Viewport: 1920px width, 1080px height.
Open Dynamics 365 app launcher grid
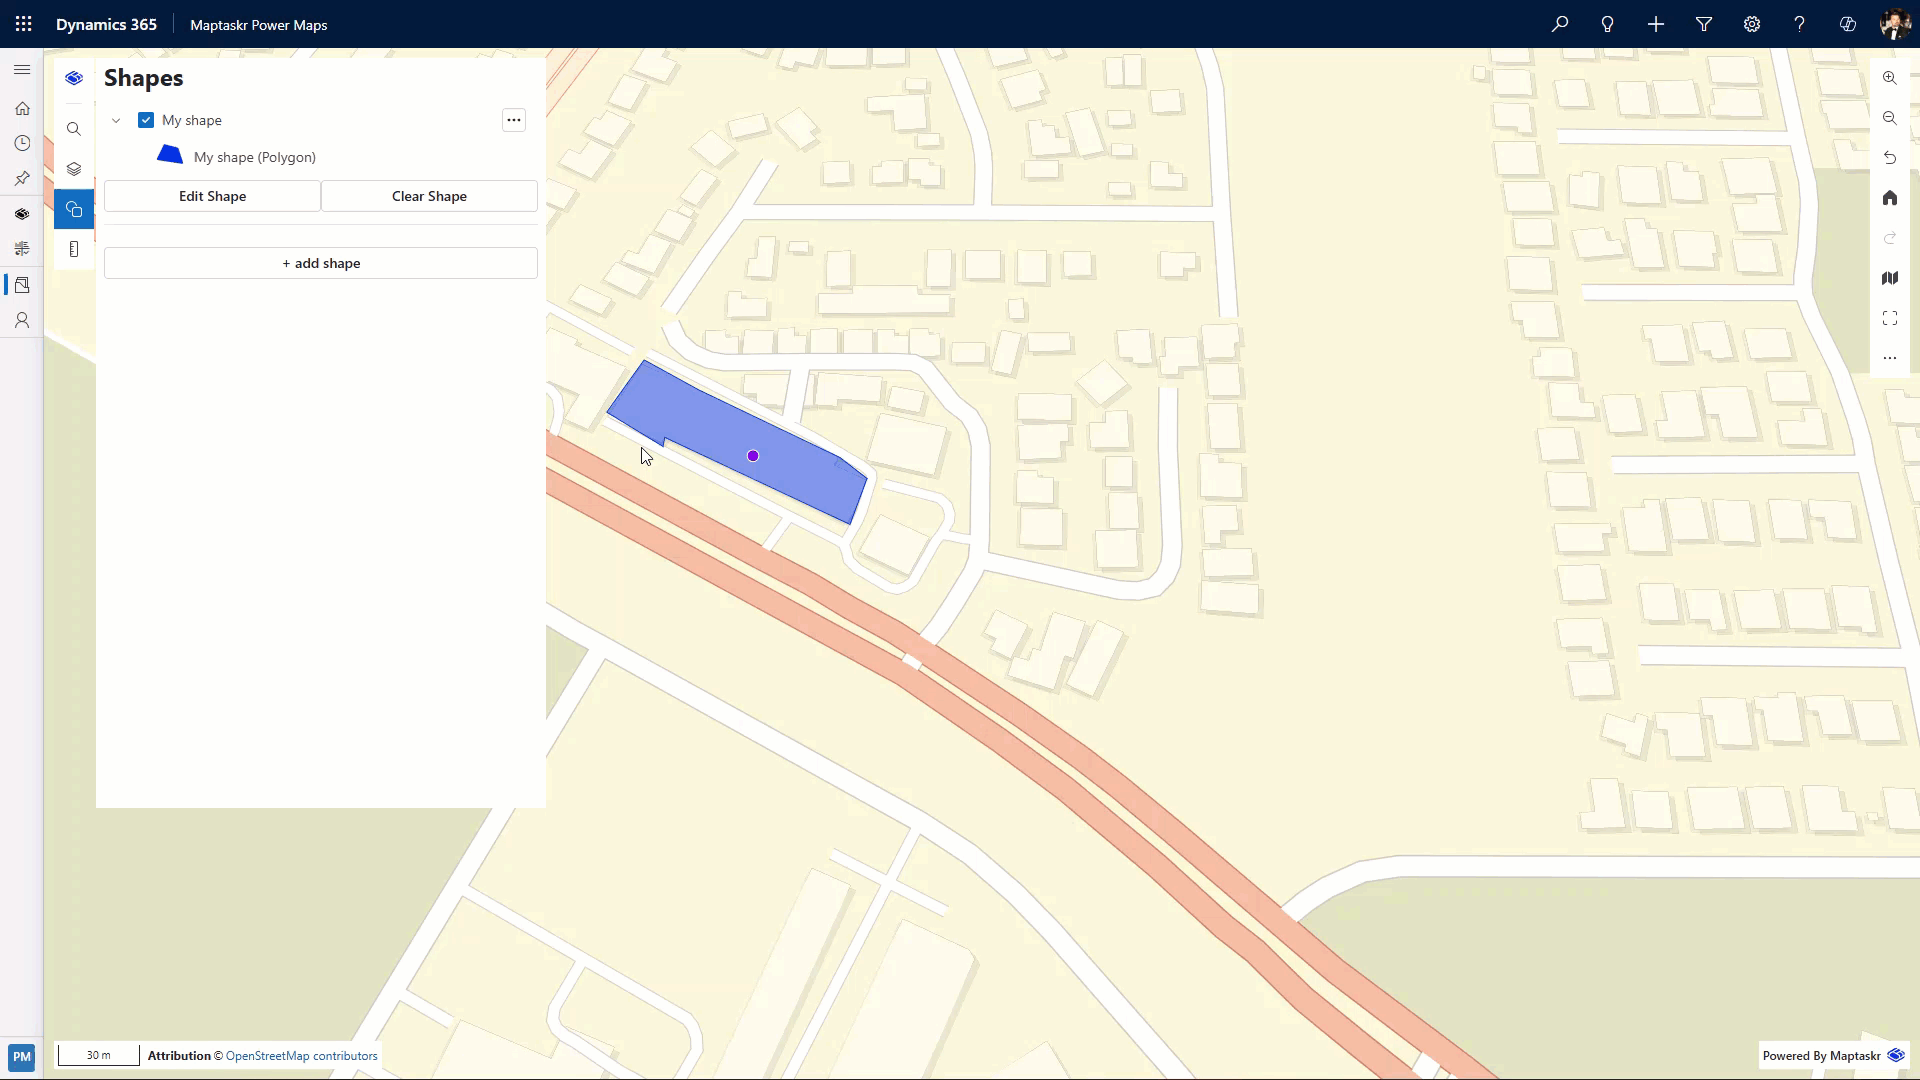click(24, 24)
